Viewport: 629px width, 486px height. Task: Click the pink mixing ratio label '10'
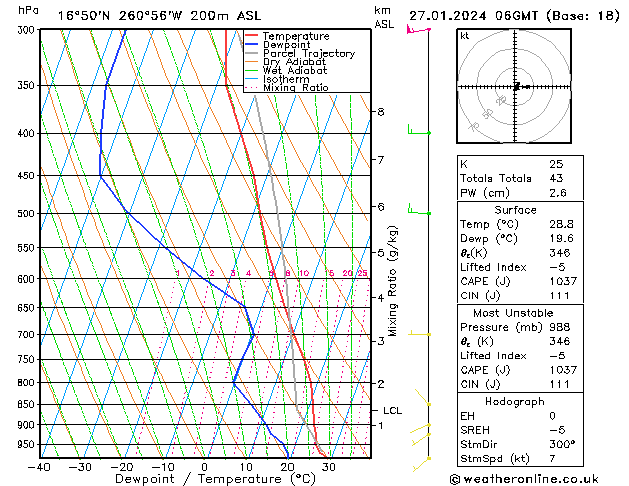304,273
